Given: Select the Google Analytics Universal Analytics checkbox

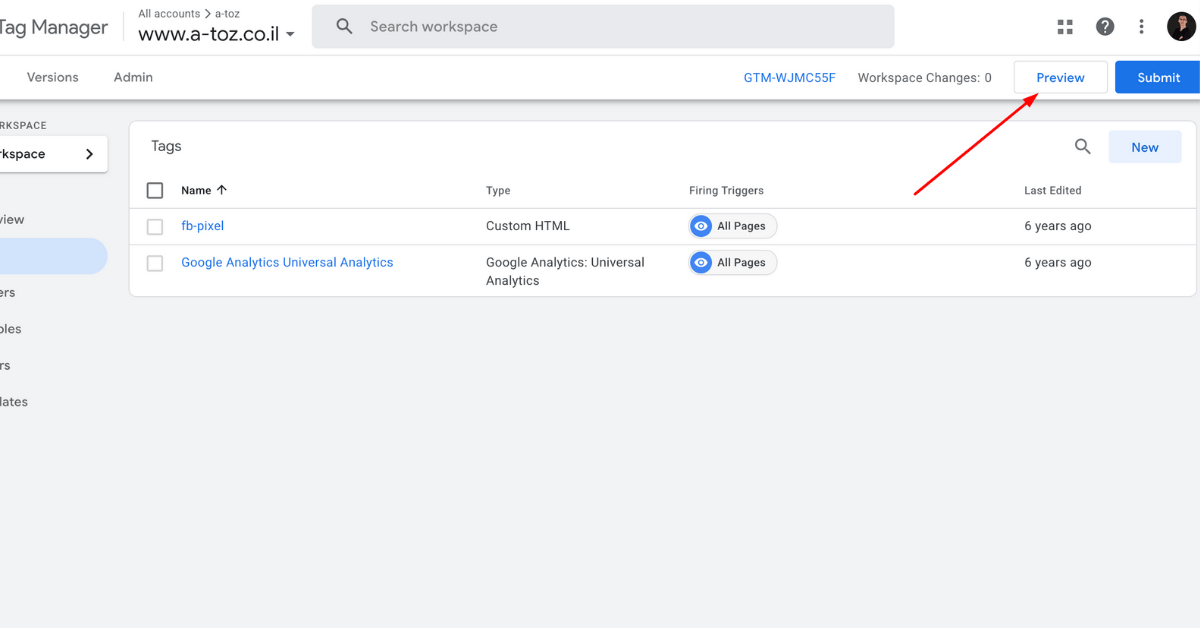Looking at the screenshot, I should 155,263.
